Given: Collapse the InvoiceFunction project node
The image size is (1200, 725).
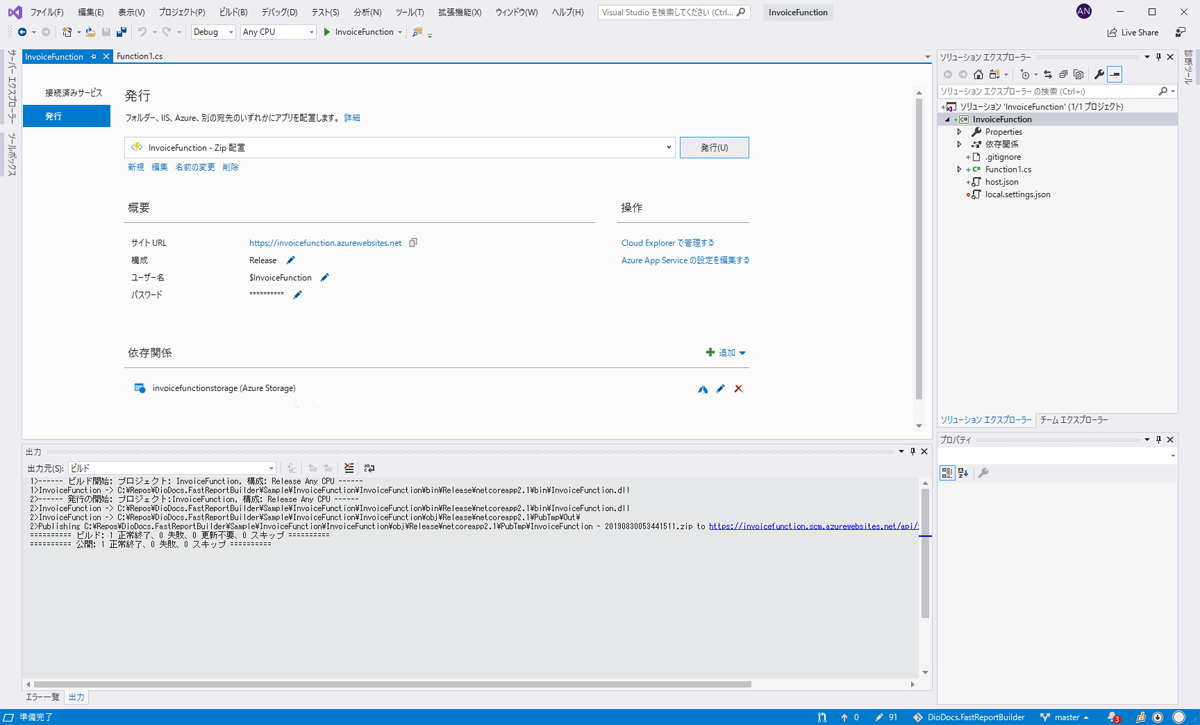Looking at the screenshot, I should coord(946,120).
